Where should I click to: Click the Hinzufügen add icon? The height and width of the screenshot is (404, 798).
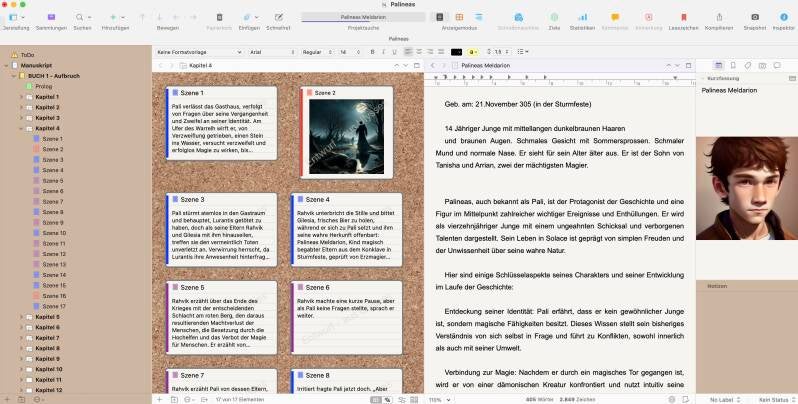click(113, 18)
